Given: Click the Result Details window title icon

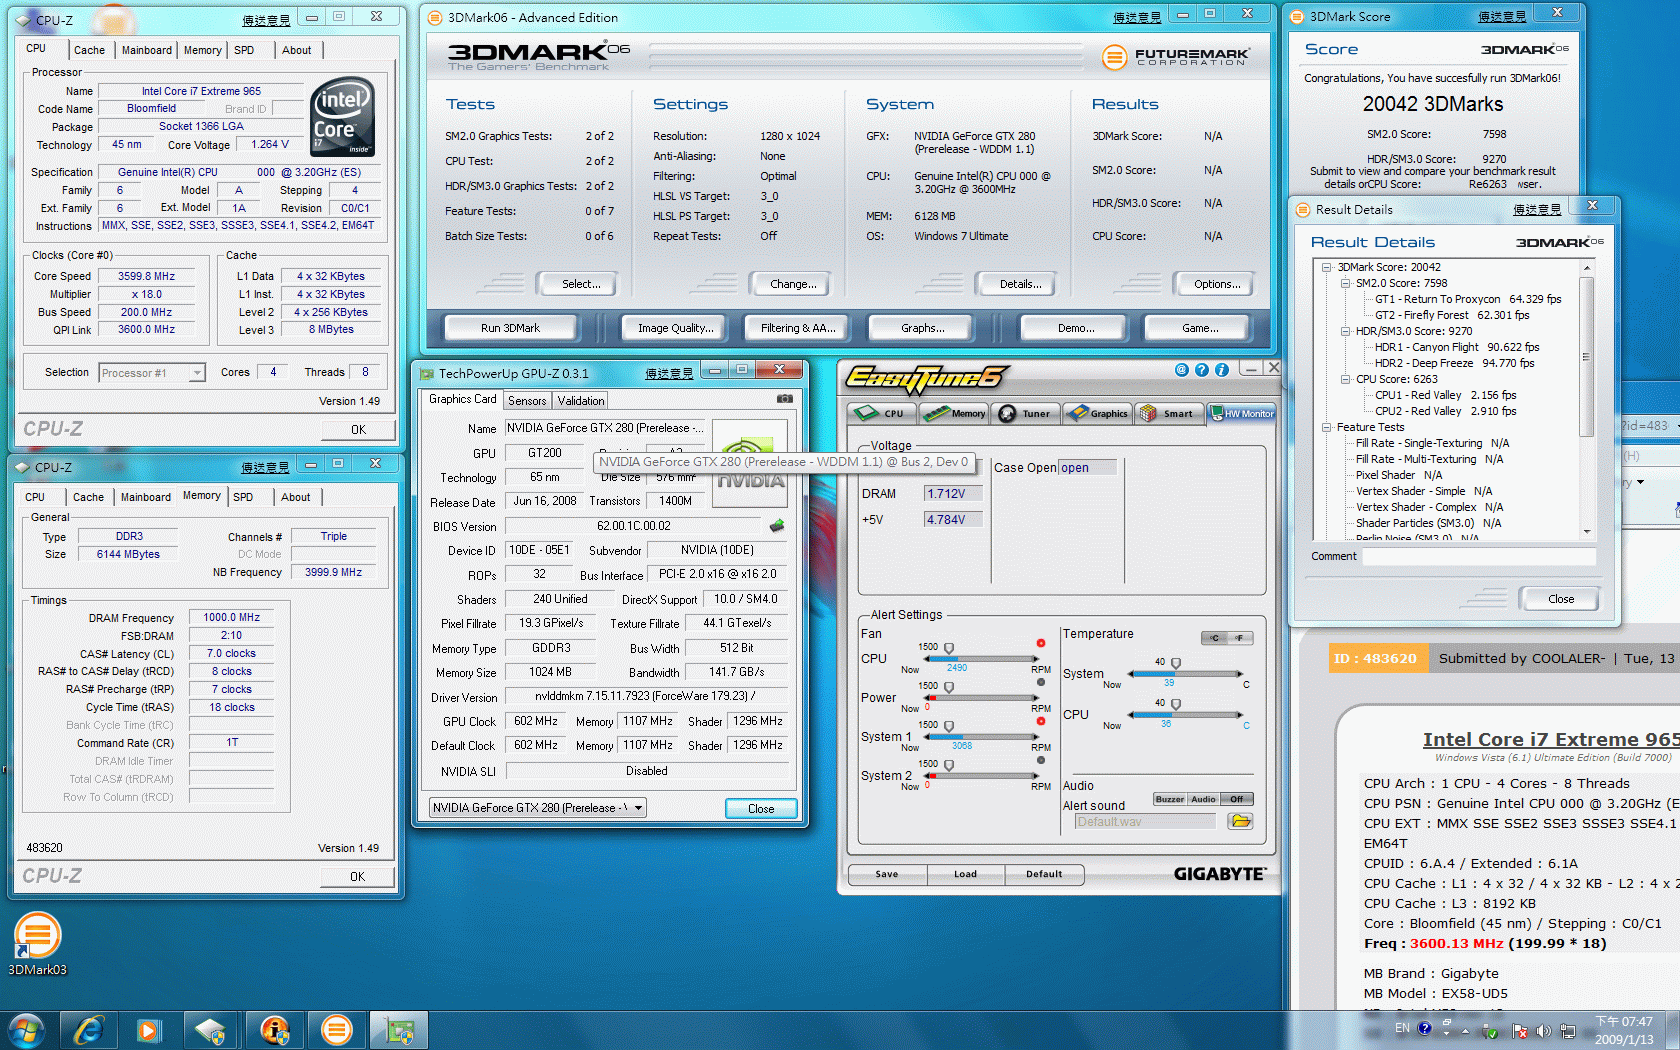Looking at the screenshot, I should point(1303,209).
